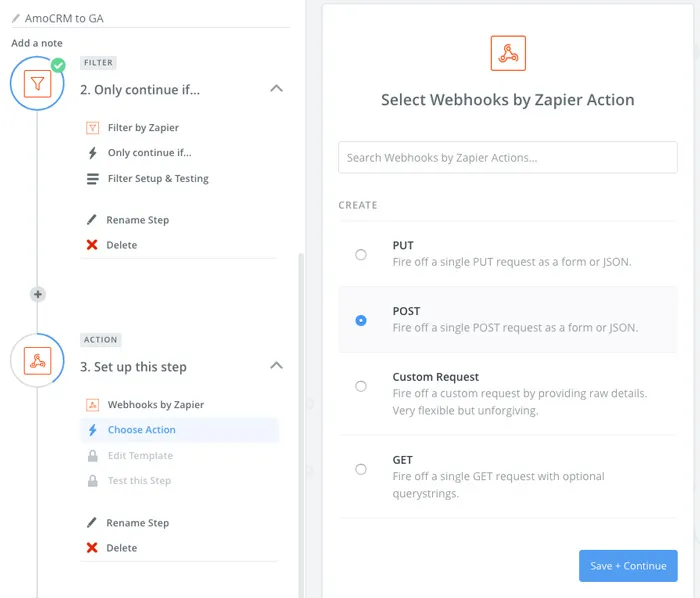Click Delete under the Action step
Screen dimensions: 700x598
[x=121, y=548]
